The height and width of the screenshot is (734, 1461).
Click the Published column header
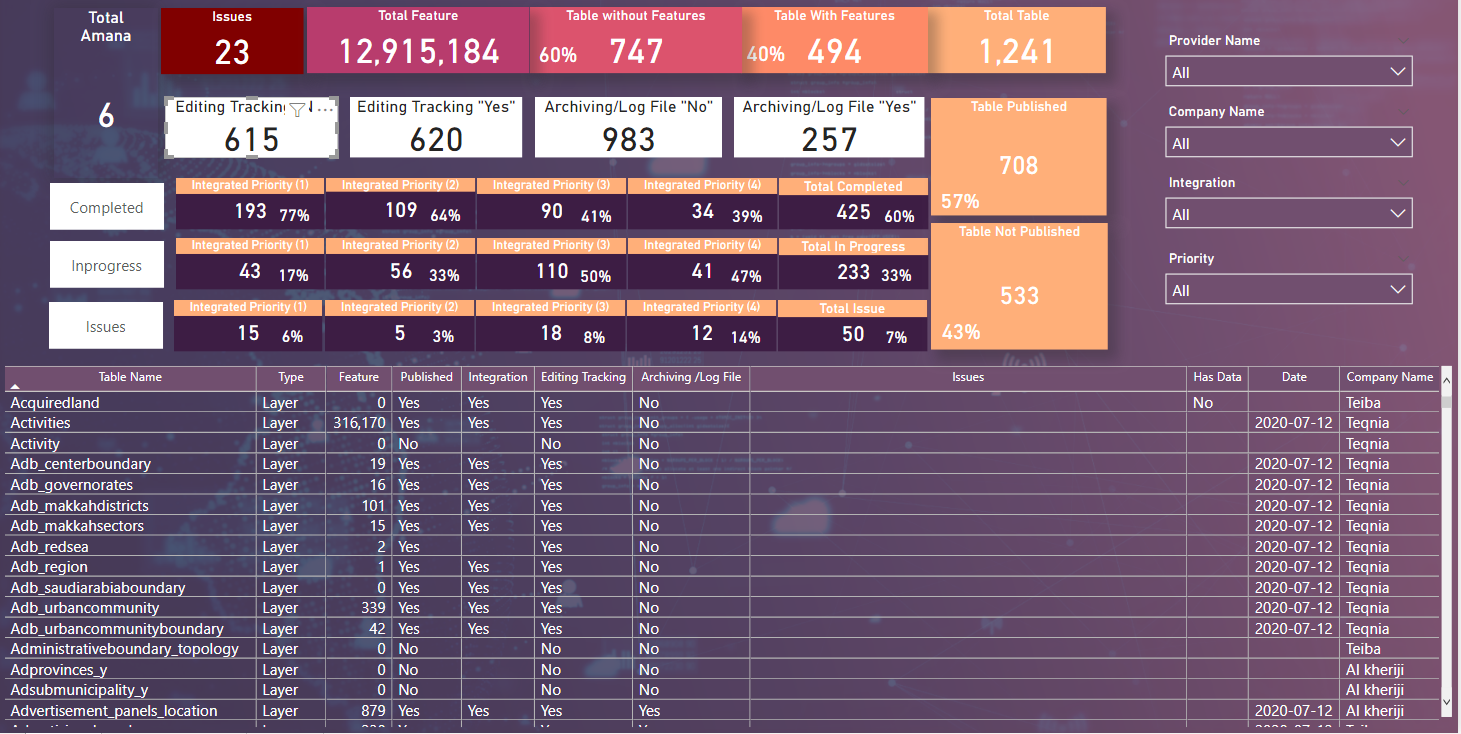pyautogui.click(x=426, y=377)
